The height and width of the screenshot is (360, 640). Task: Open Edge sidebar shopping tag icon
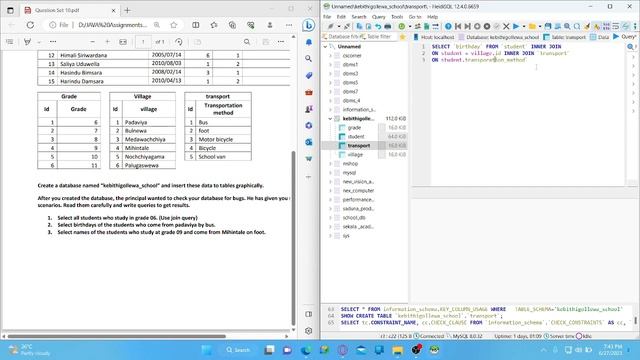click(x=309, y=76)
